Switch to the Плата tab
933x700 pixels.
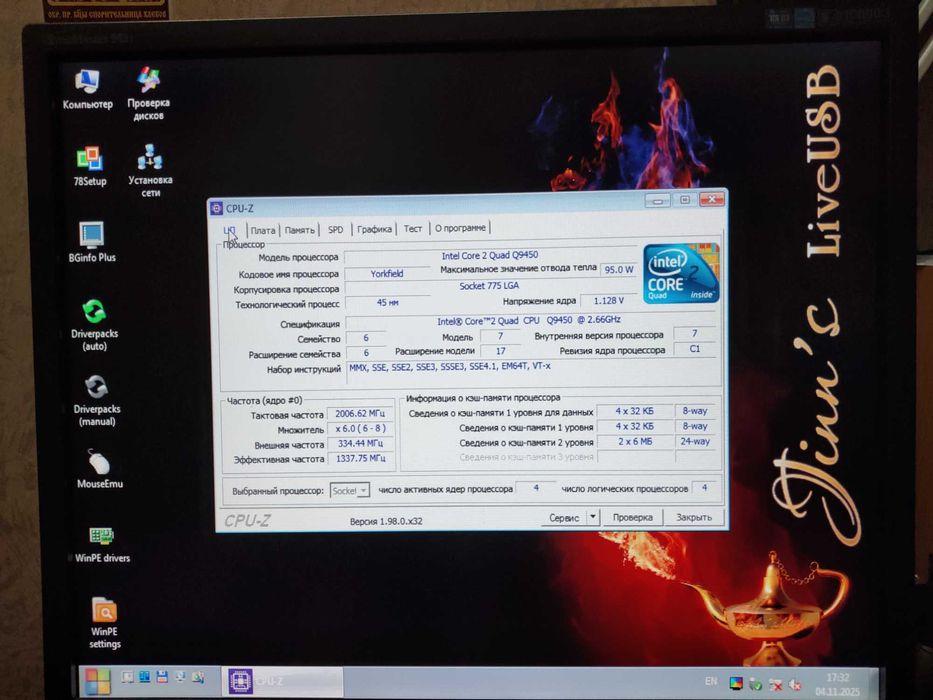coord(262,230)
